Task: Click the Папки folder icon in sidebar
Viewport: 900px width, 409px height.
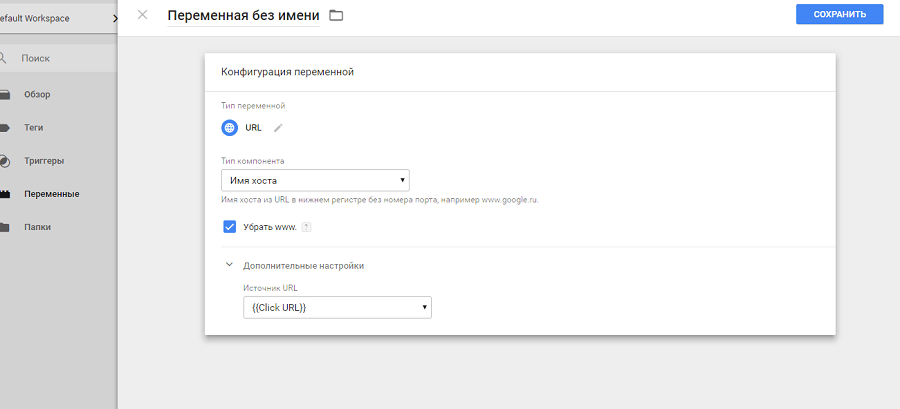Action: tap(5, 227)
